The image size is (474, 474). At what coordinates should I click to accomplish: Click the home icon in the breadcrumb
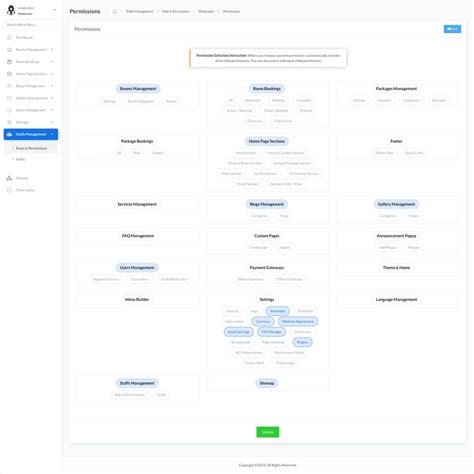pyautogui.click(x=115, y=11)
